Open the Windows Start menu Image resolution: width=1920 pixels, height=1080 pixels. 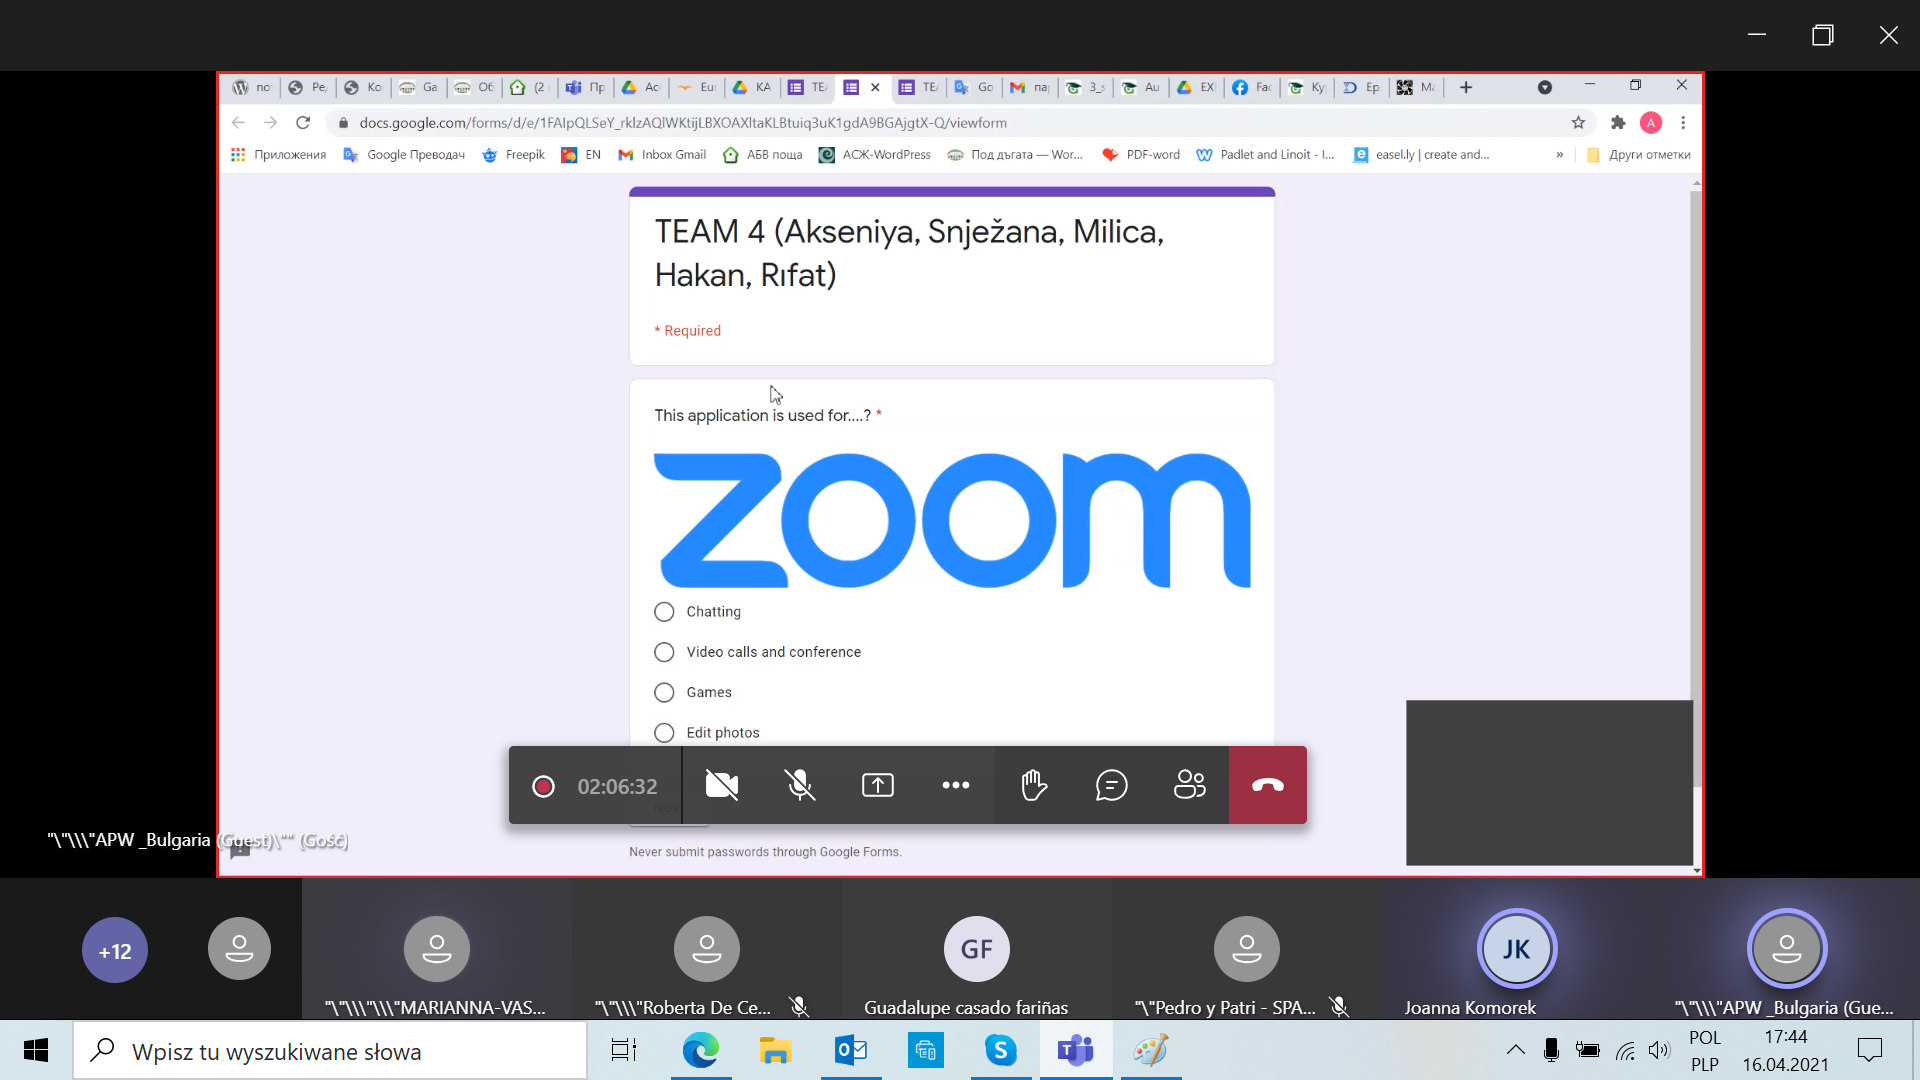pos(36,1050)
